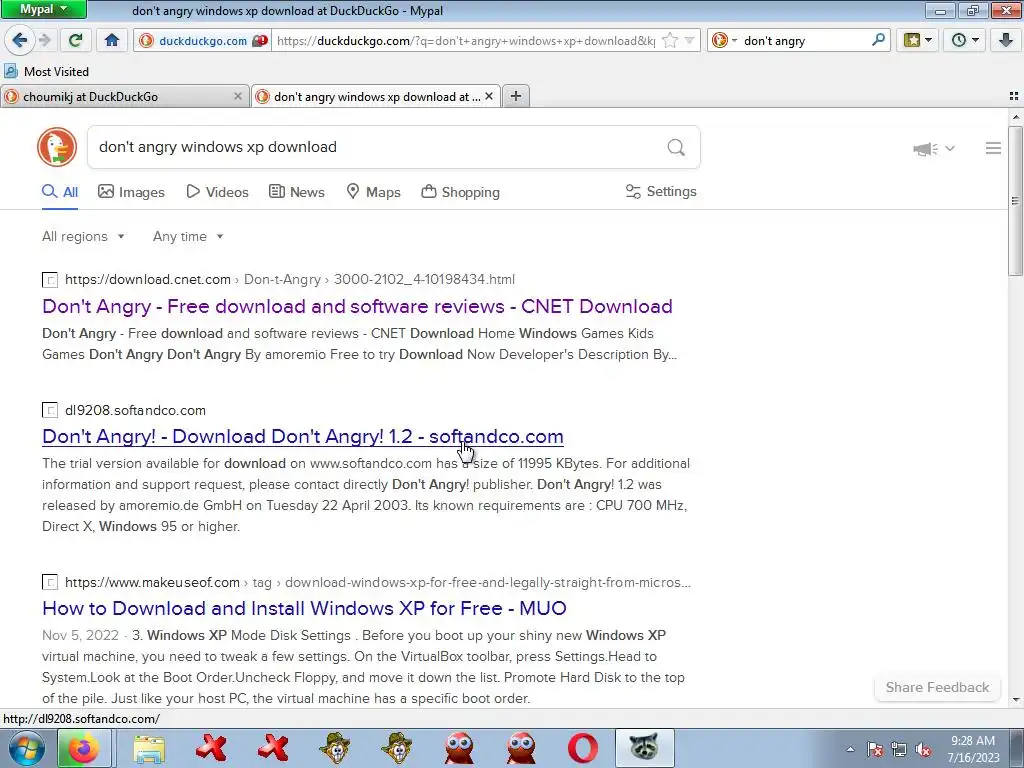Submit search with the page magnifier icon

coord(677,148)
